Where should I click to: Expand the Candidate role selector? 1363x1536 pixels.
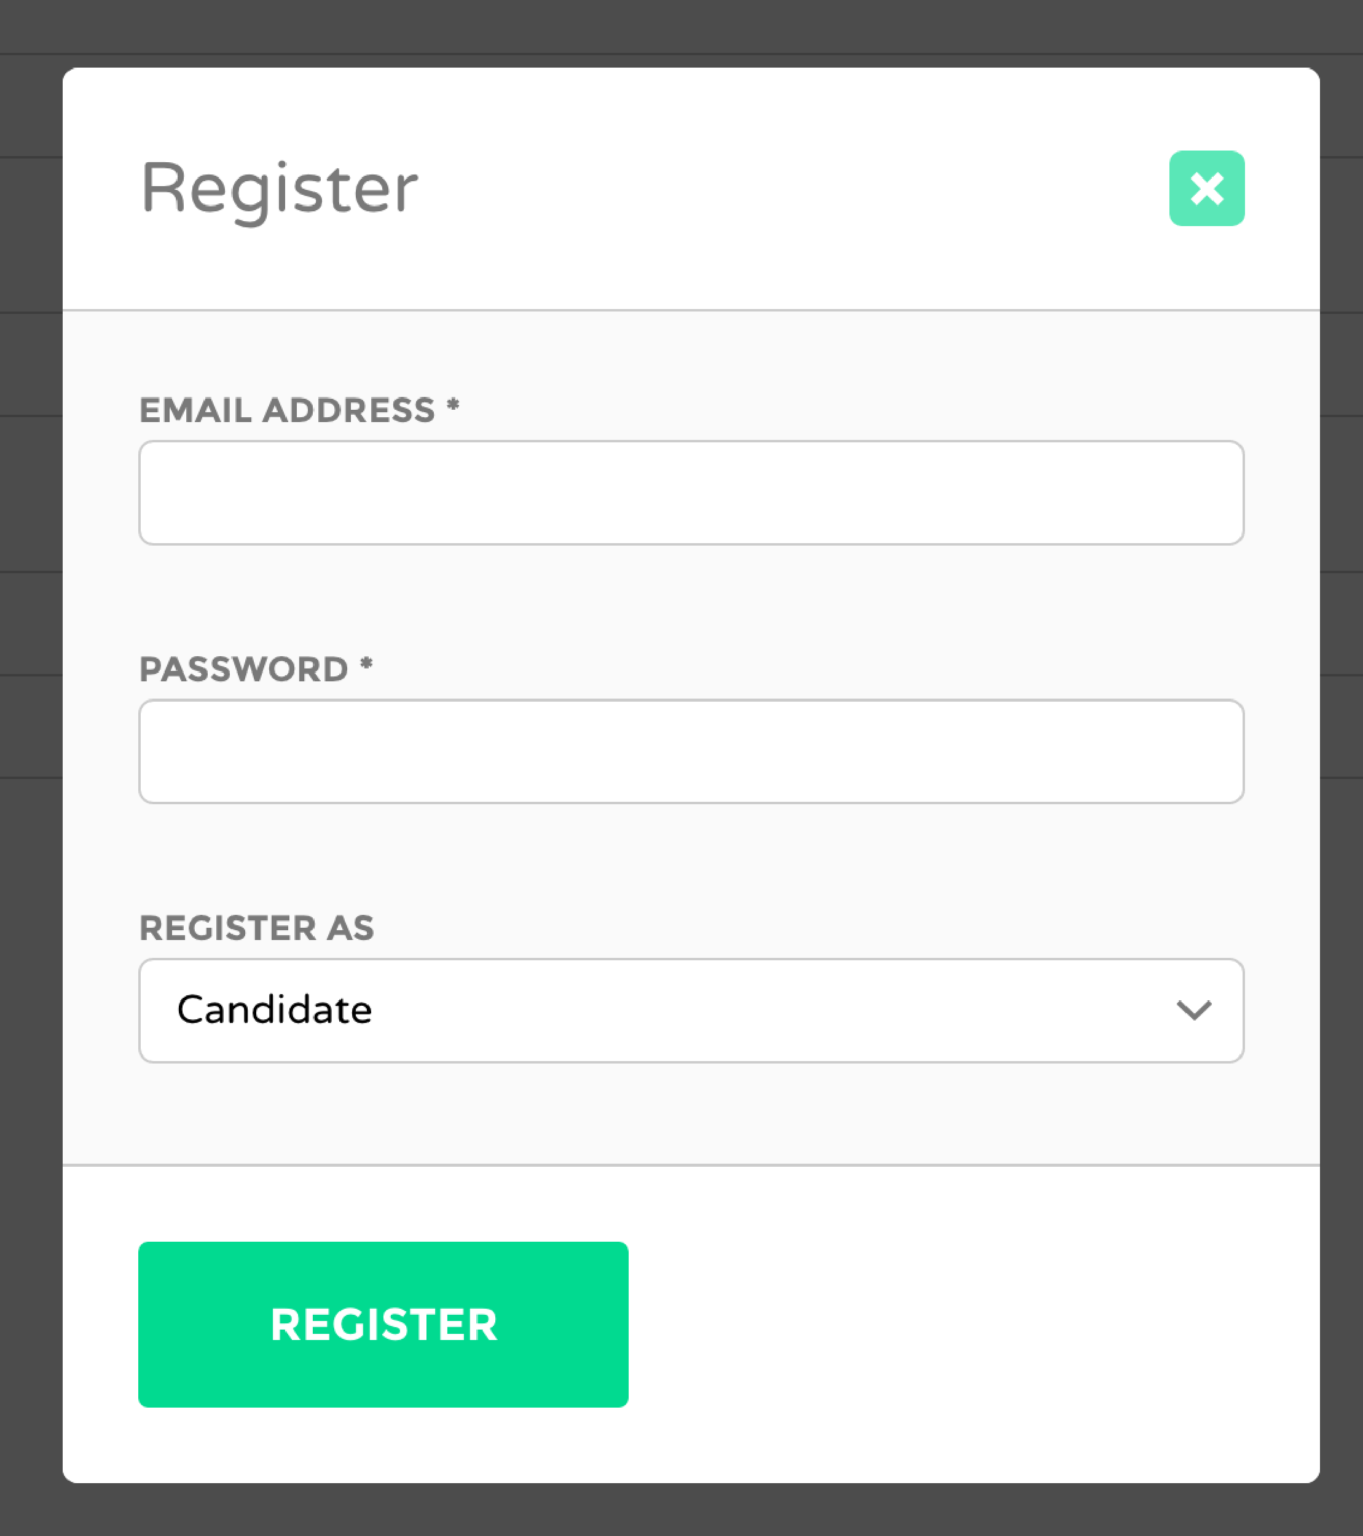pos(690,1011)
